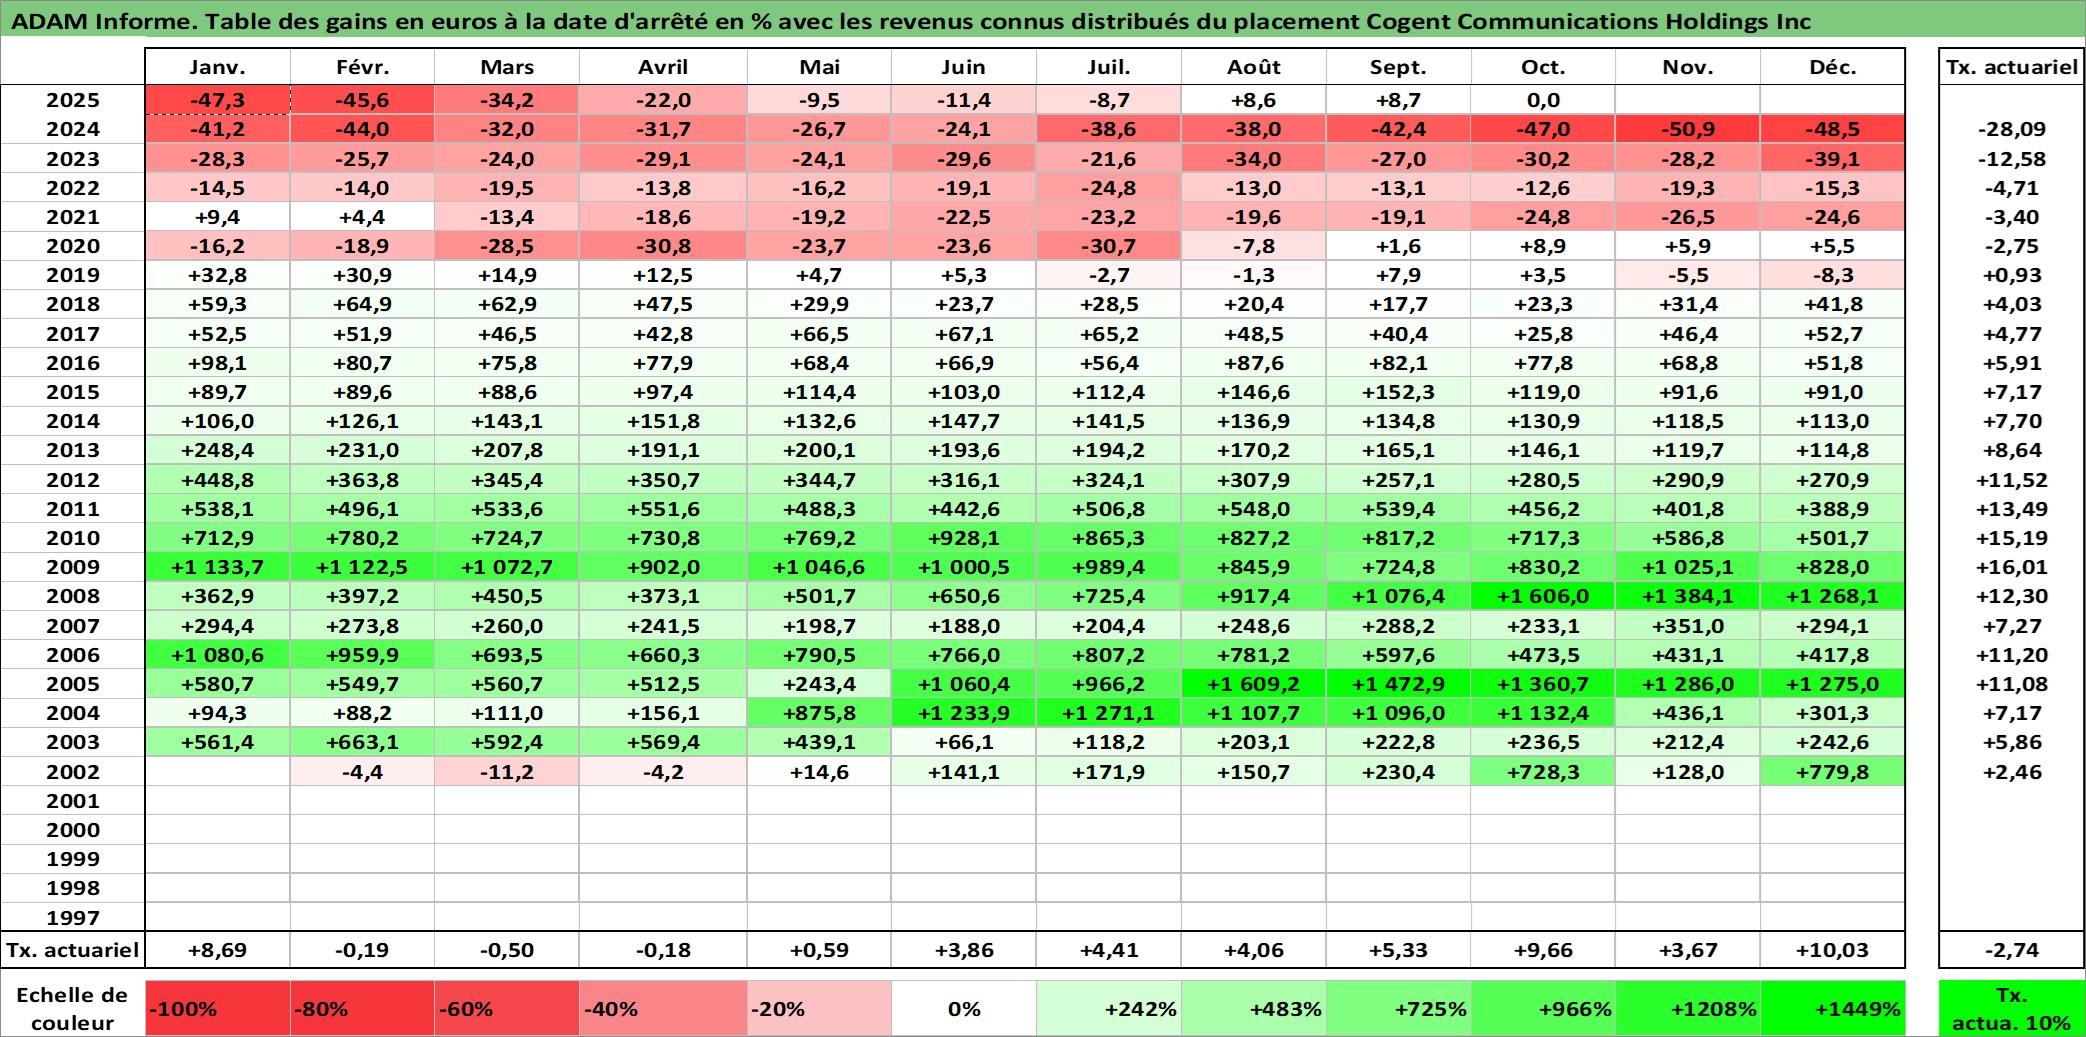Select the Févr. column header
Viewport: 2086px width, 1037px height.
click(x=362, y=67)
